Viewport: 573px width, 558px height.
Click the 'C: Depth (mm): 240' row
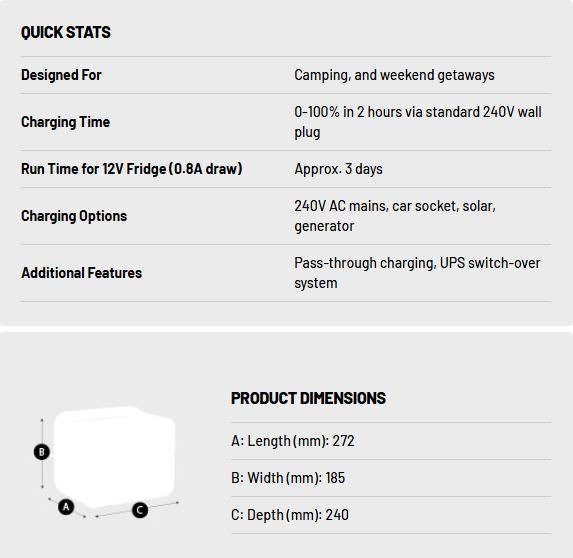(391, 515)
